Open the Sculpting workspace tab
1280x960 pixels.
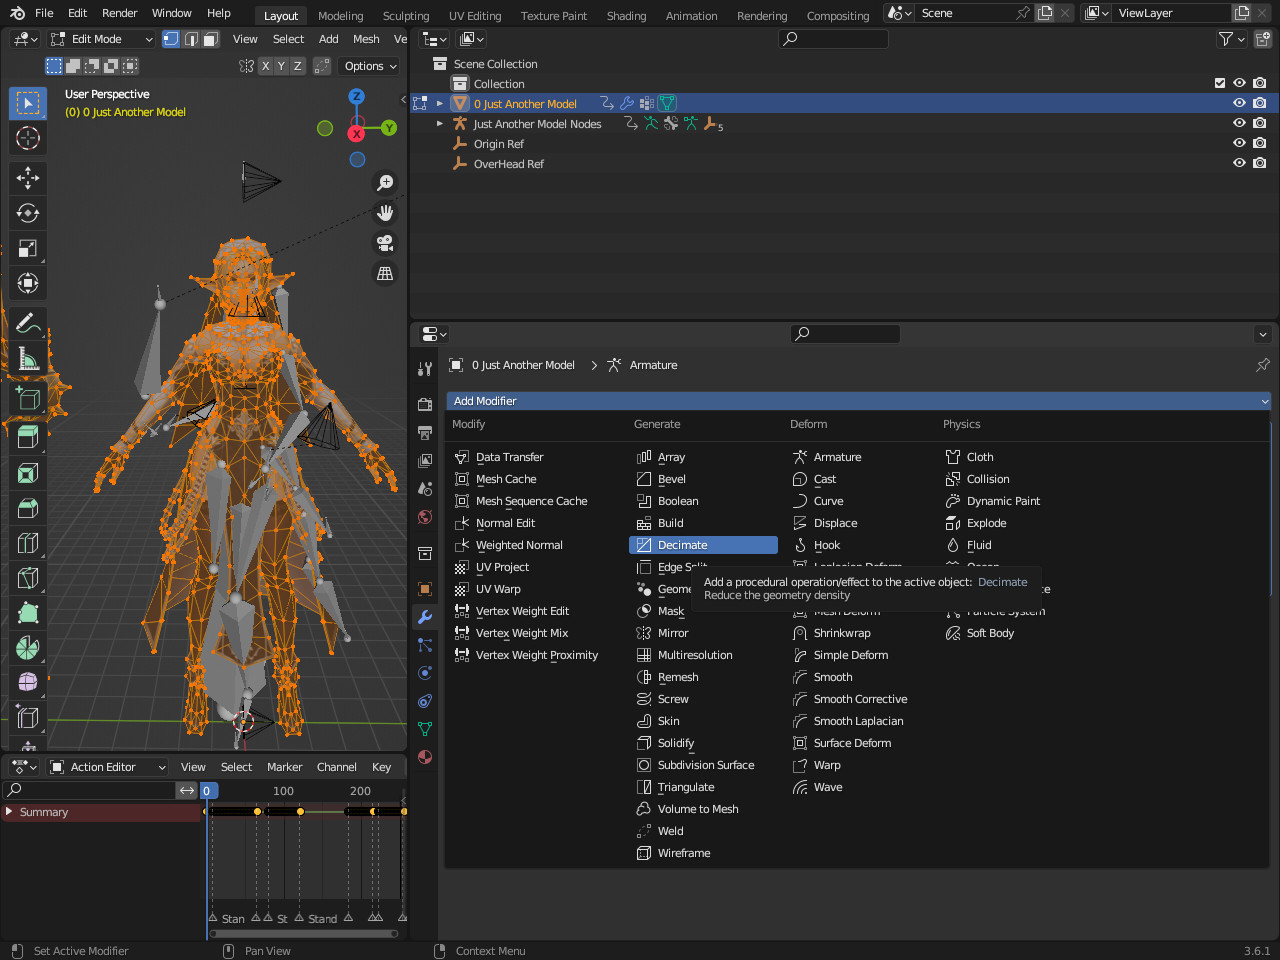click(406, 16)
